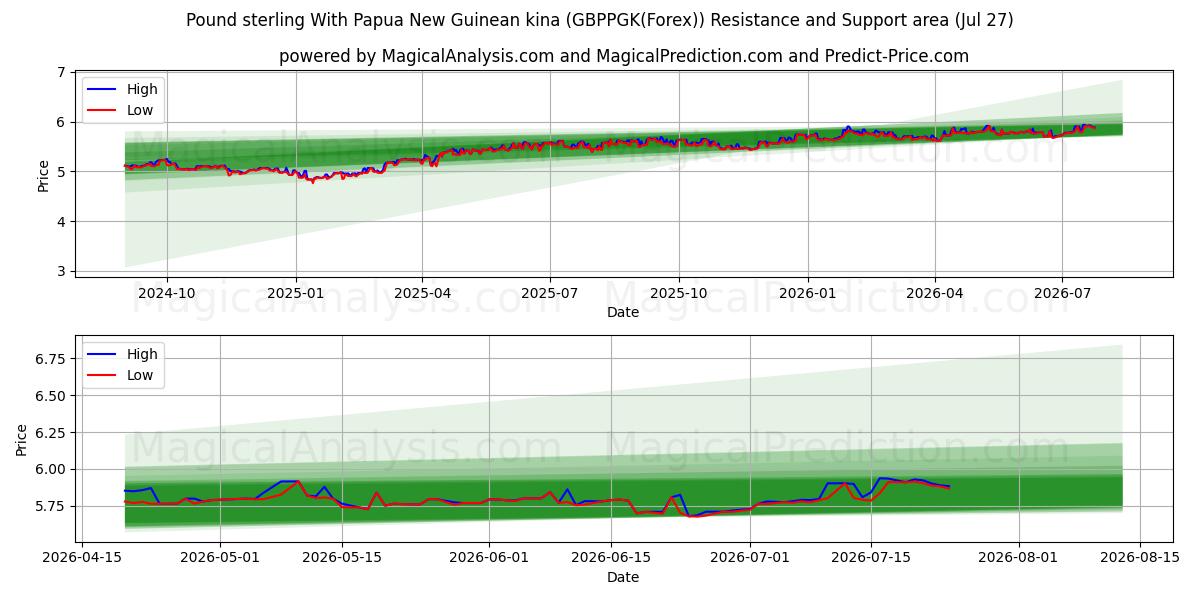Click the 'Price' y-axis label of top chart
Image resolution: width=1200 pixels, height=600 pixels.
point(43,175)
